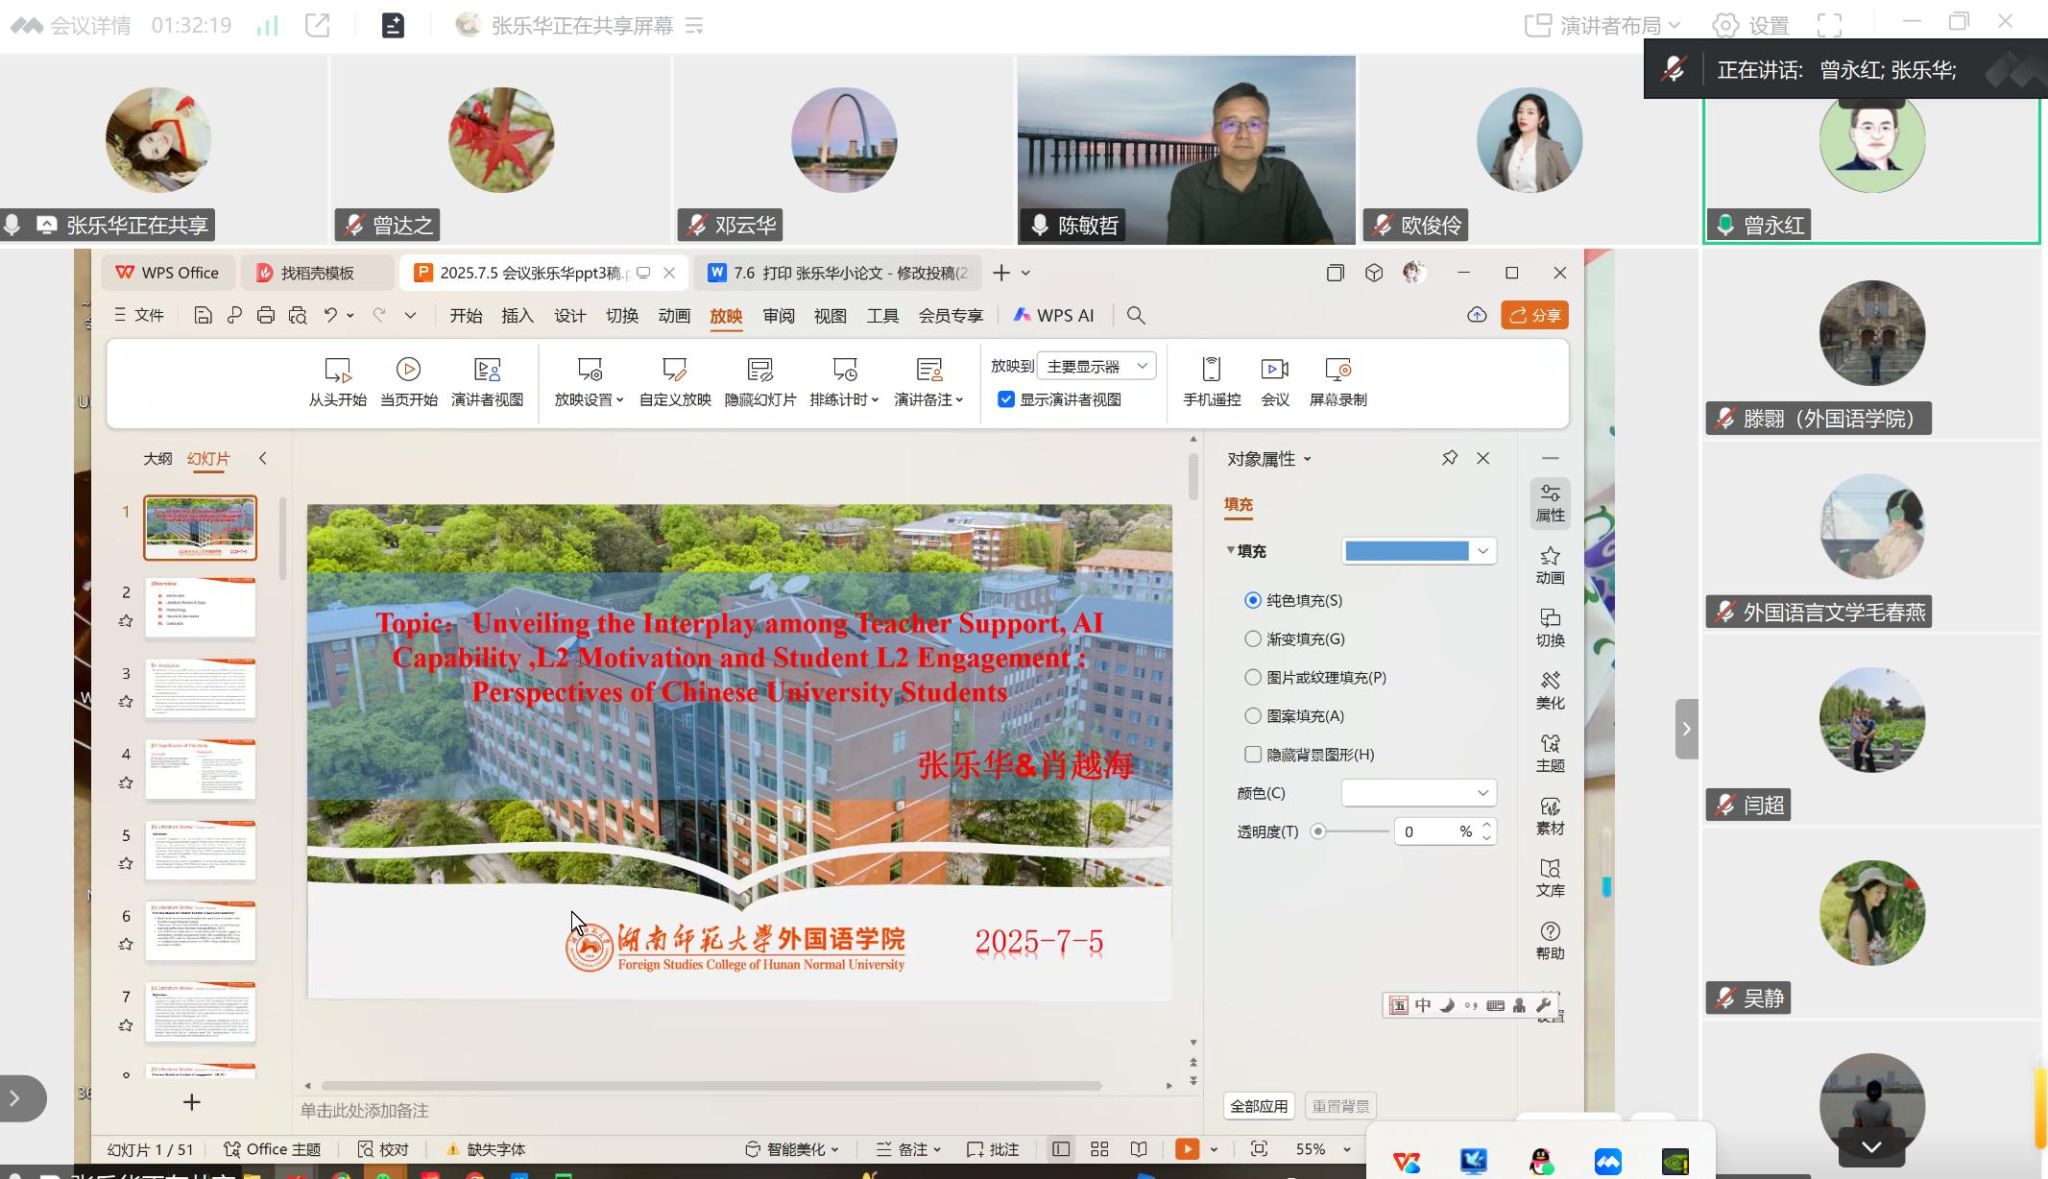Viewport: 2048px width, 1179px height.
Task: Switch to the 审阅 ribbon tab
Action: [778, 316]
